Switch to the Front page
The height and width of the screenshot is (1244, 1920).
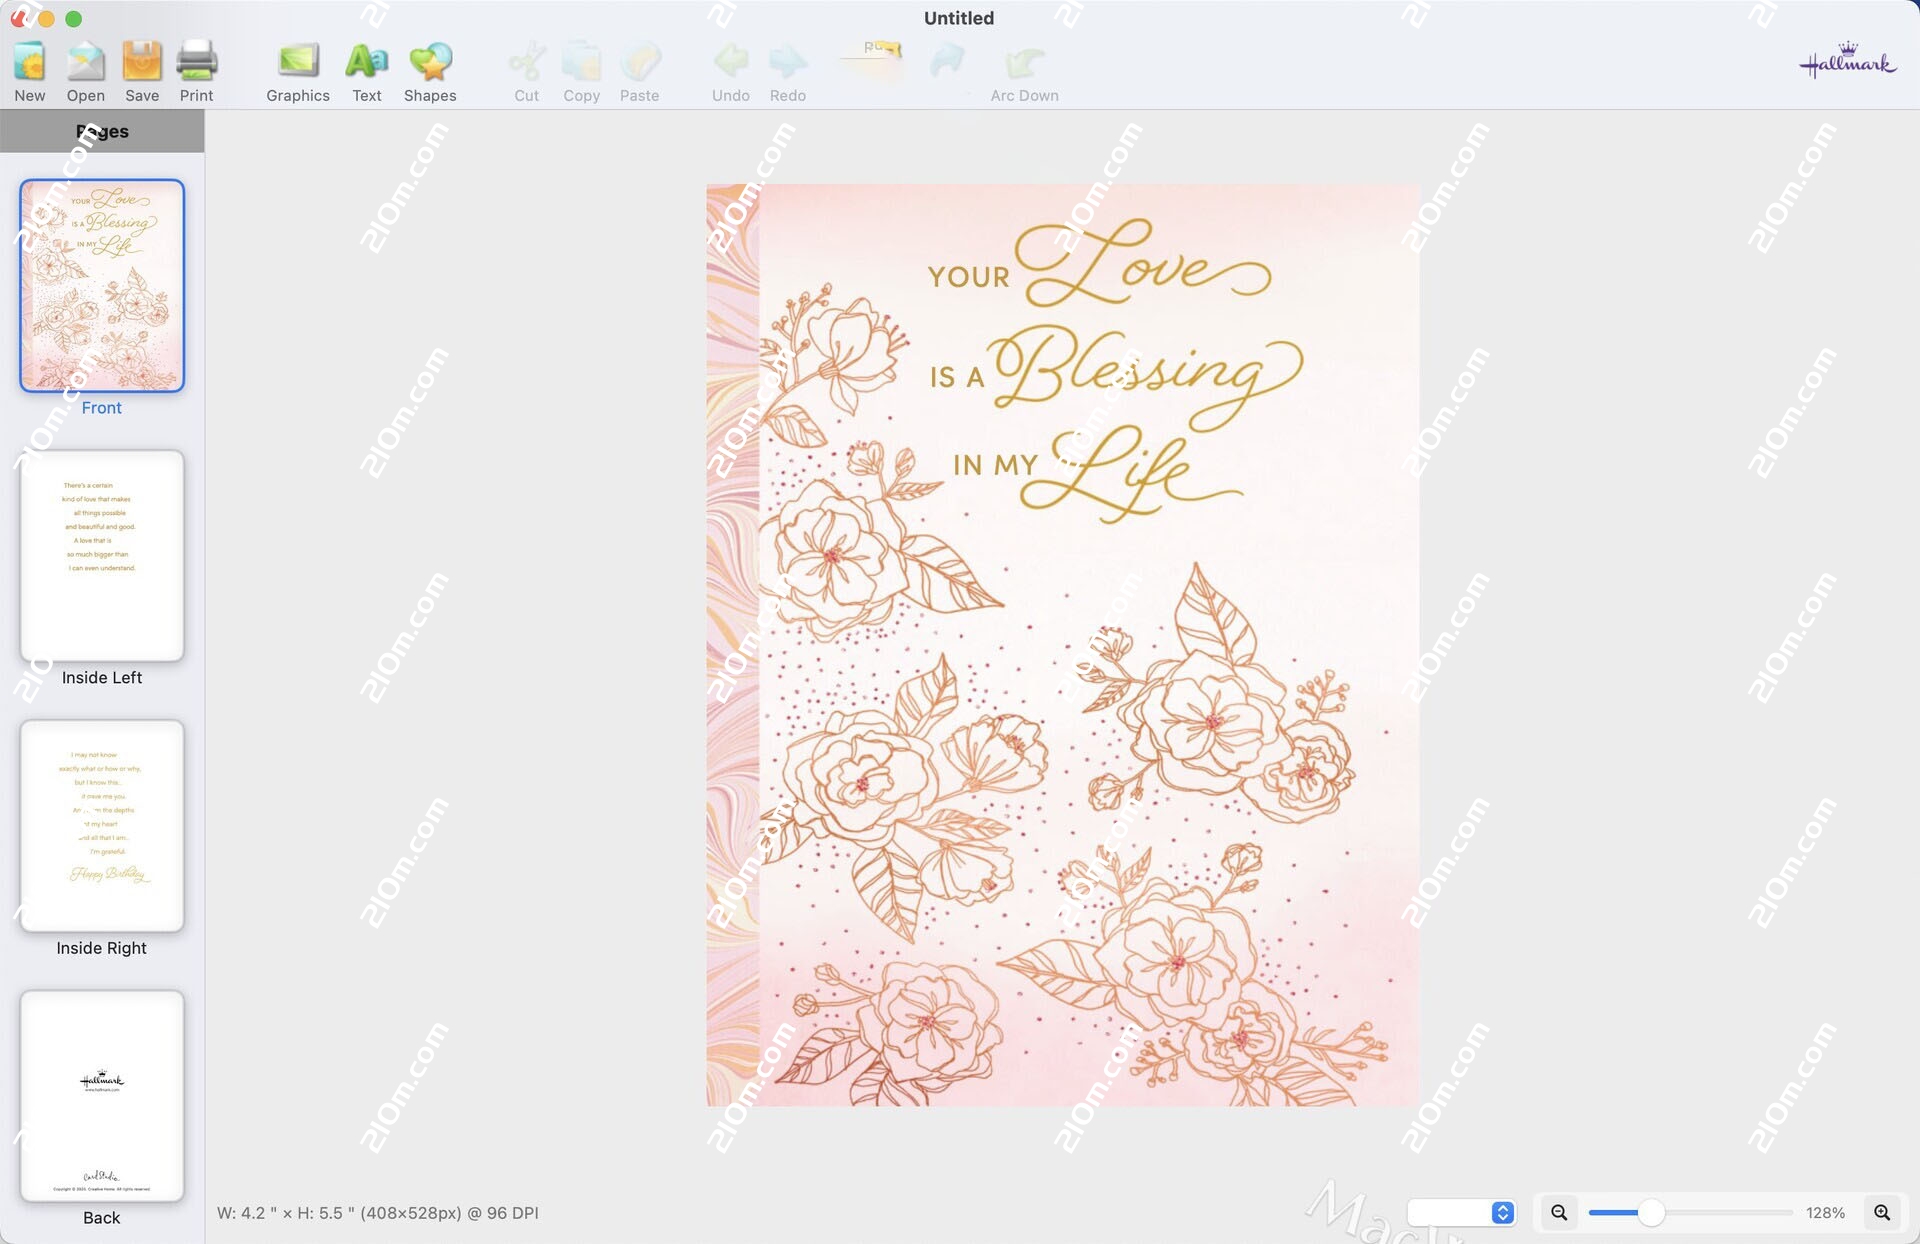click(101, 285)
